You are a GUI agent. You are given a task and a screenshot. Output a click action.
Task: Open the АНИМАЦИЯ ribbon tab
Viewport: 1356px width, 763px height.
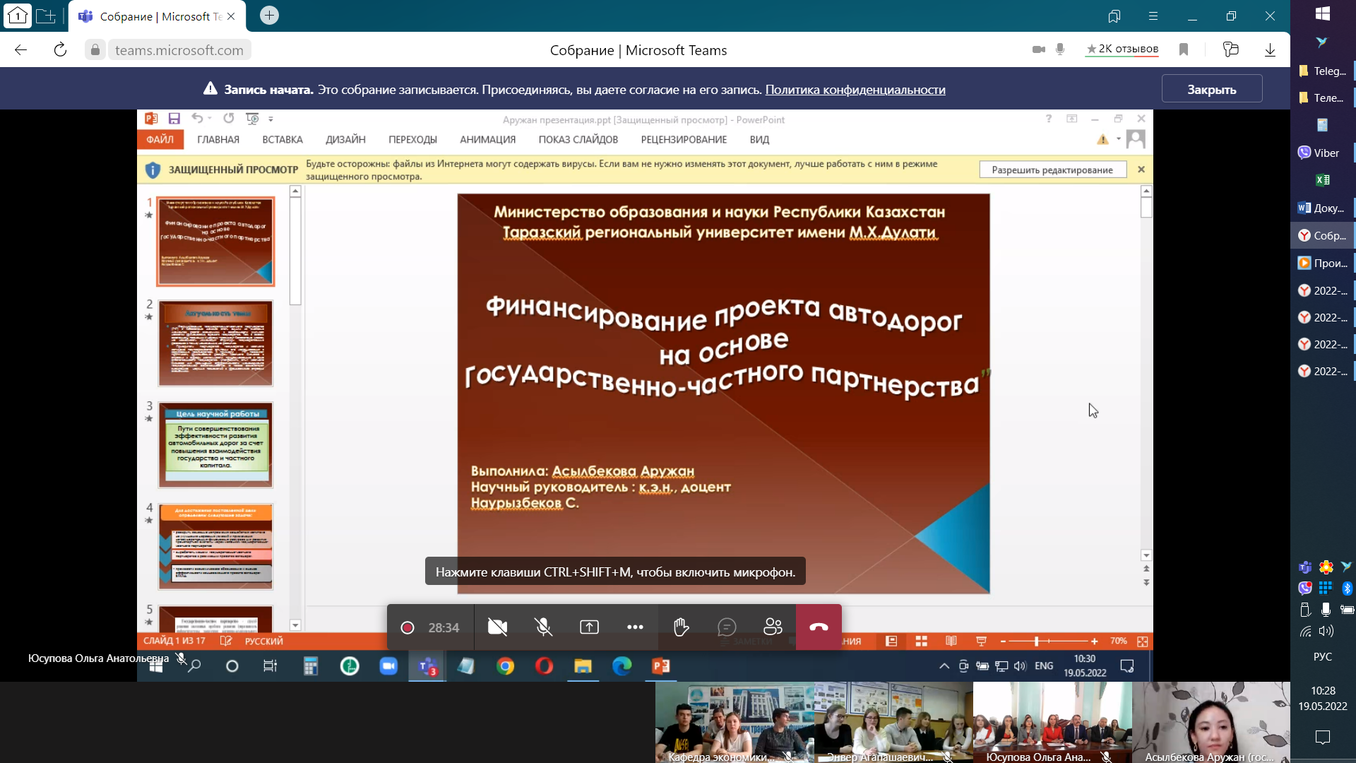[x=488, y=140]
